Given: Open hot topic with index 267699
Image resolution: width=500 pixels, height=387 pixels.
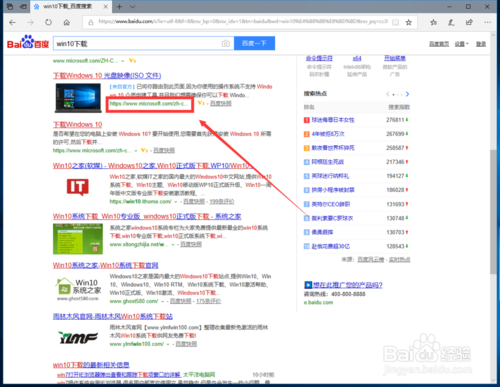Looking at the screenshot, I should pyautogui.click(x=328, y=134).
